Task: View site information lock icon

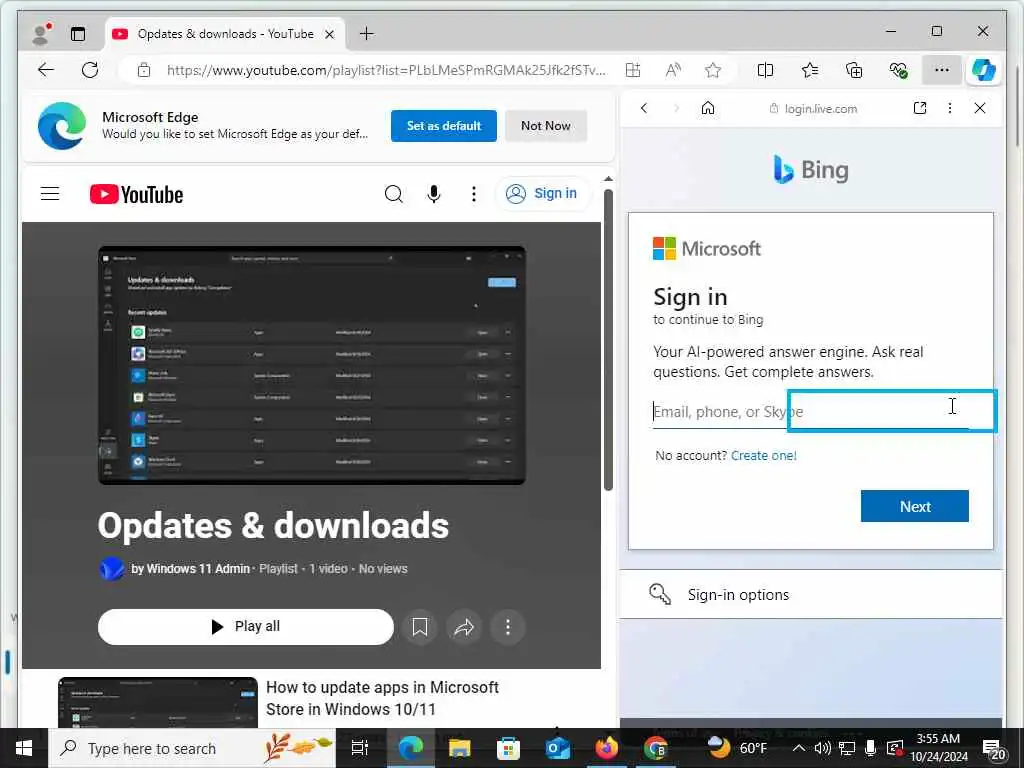Action: coord(144,70)
